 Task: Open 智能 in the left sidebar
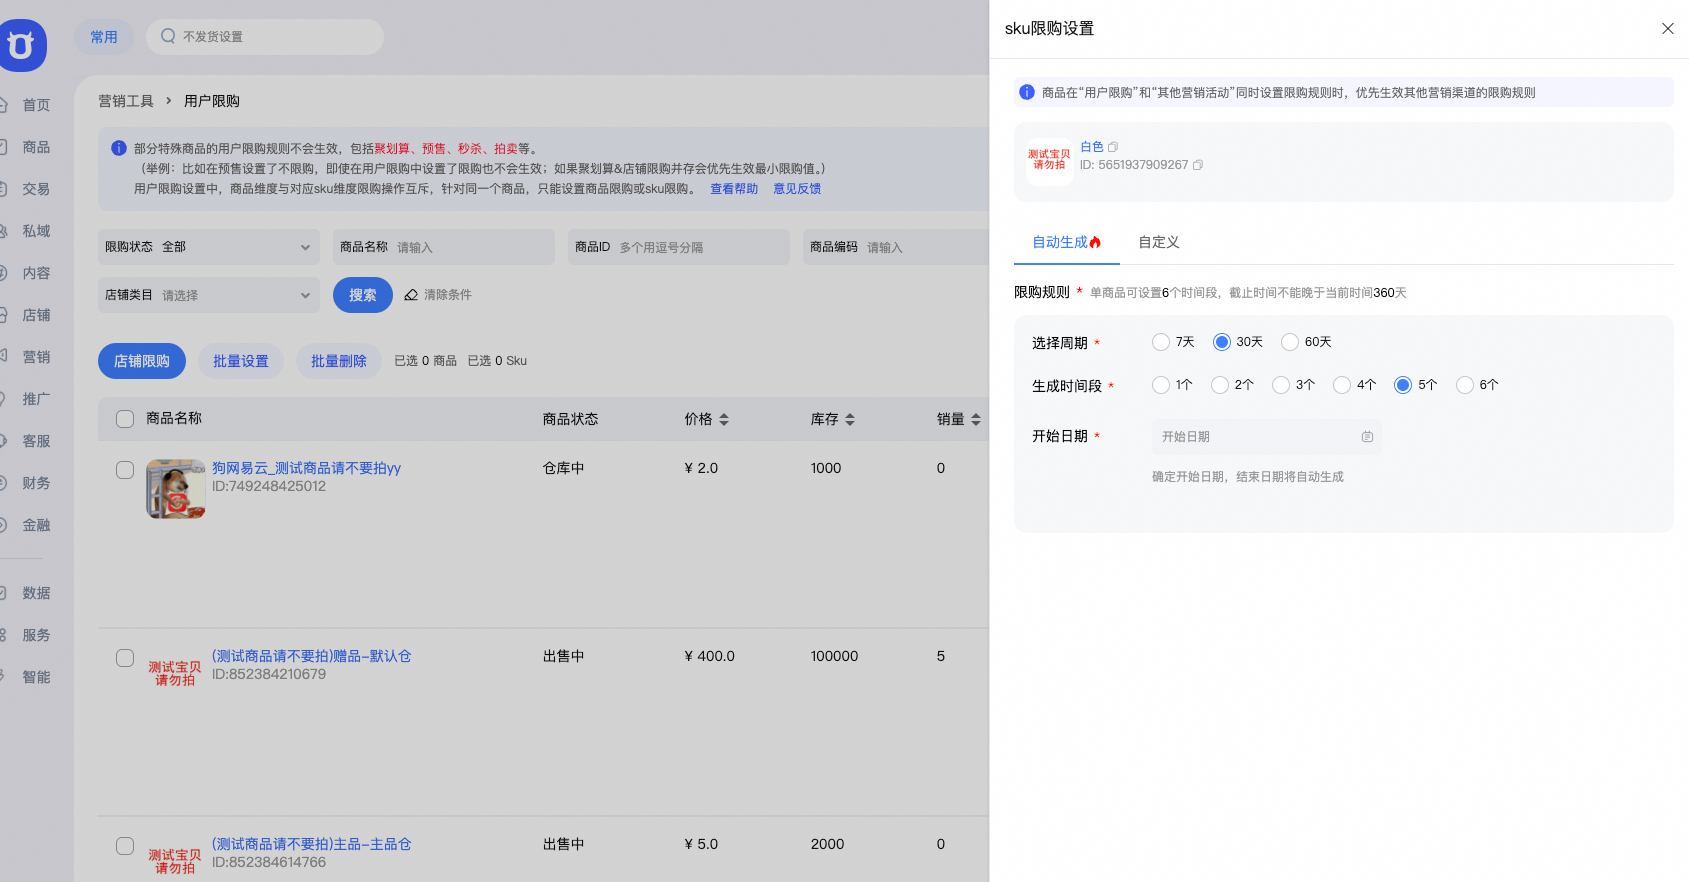36,677
